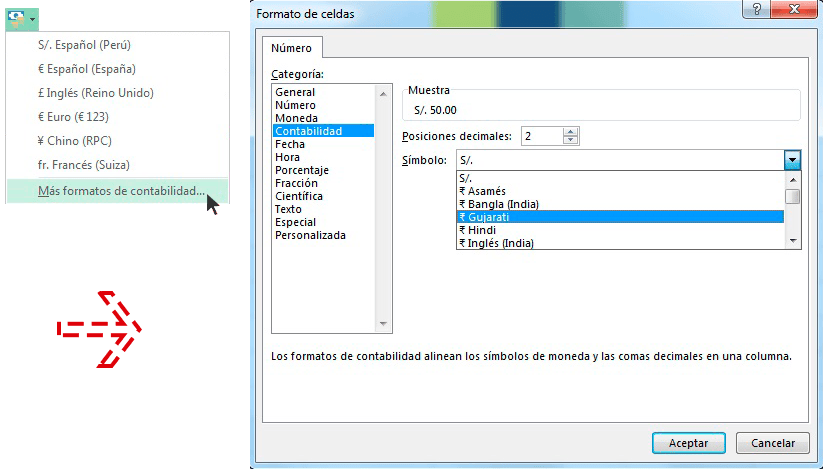Click up arrow of Categoría list scrollbar
Image resolution: width=823 pixels, height=469 pixels.
coord(383,93)
